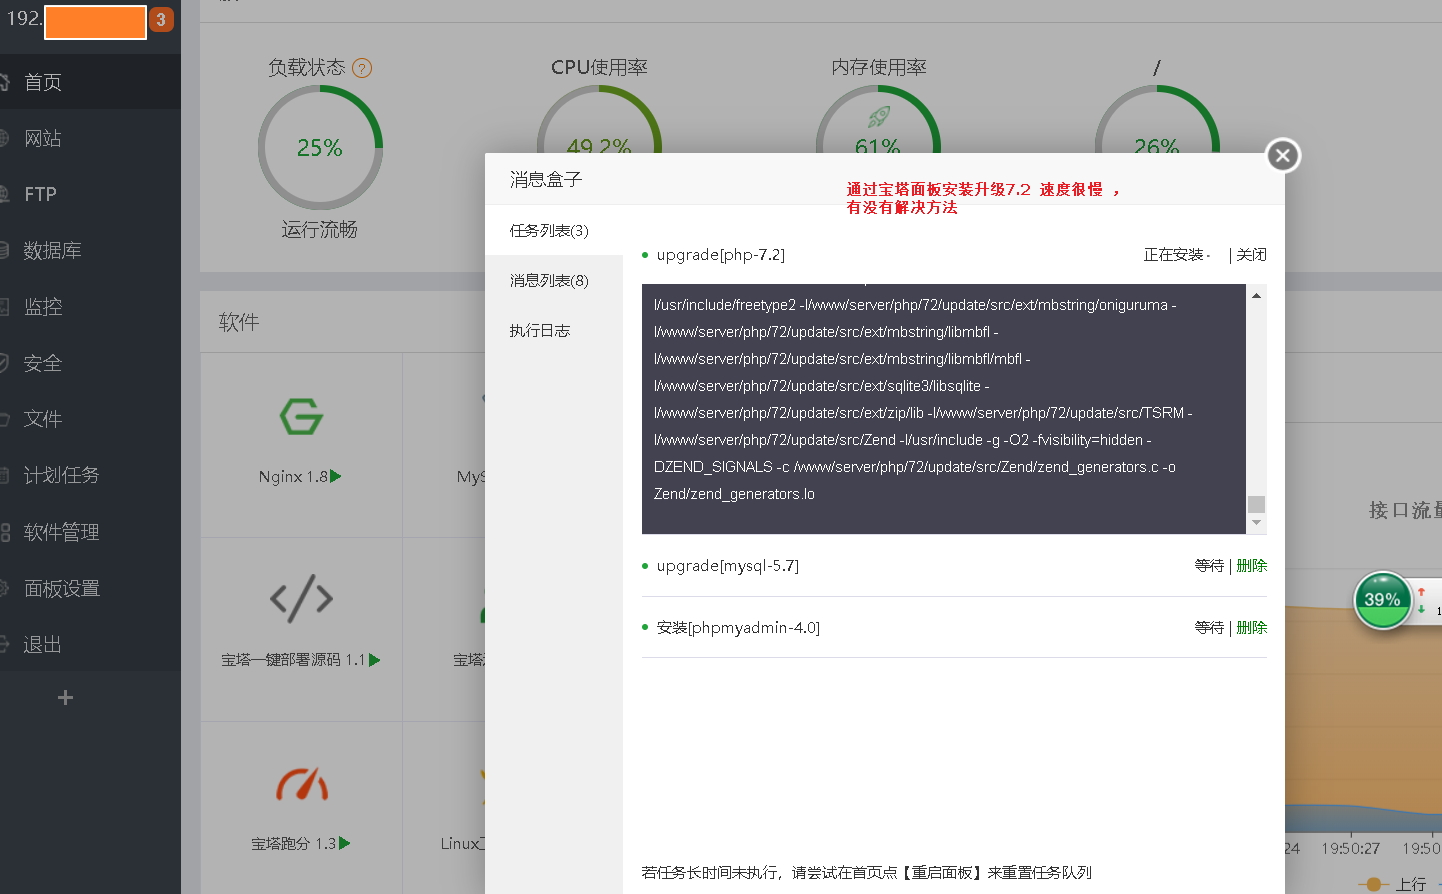Select 任务列表(3) tab
1442x894 pixels.
coord(549,231)
